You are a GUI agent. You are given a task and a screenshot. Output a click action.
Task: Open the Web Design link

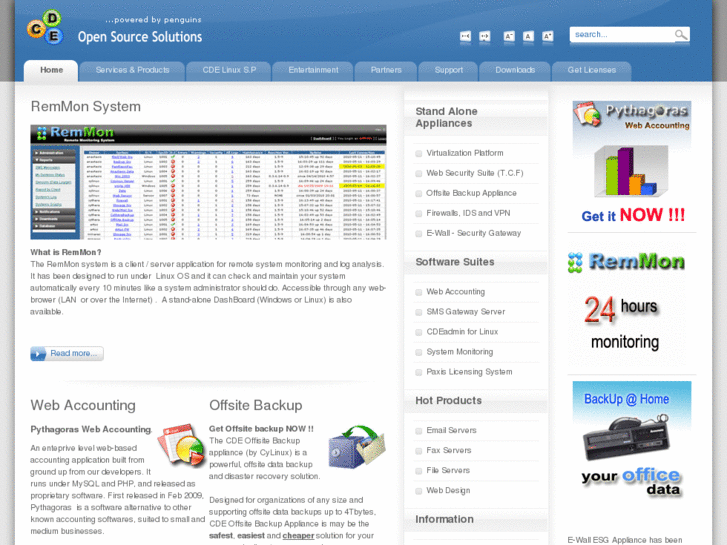[448, 490]
